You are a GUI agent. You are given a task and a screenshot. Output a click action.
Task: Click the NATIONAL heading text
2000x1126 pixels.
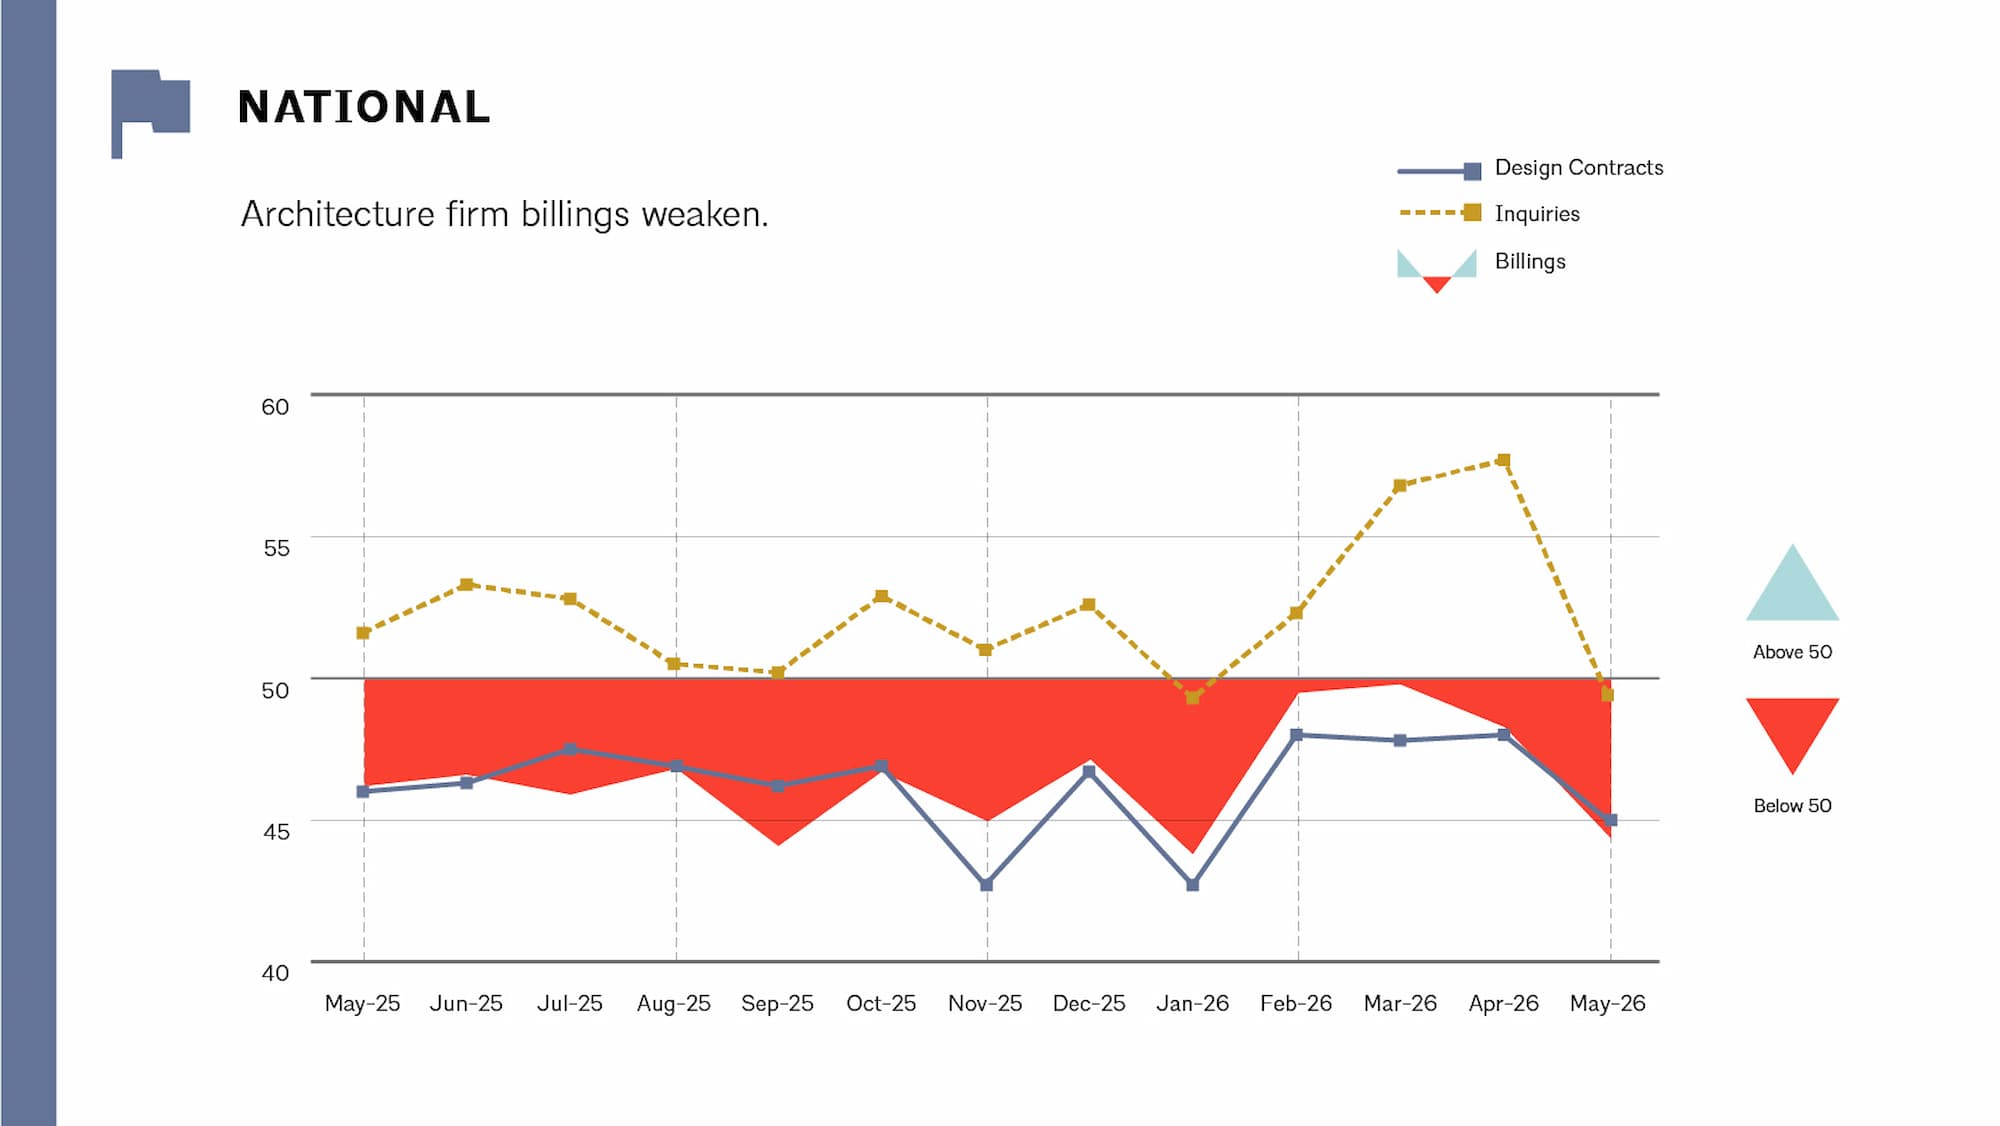364,107
